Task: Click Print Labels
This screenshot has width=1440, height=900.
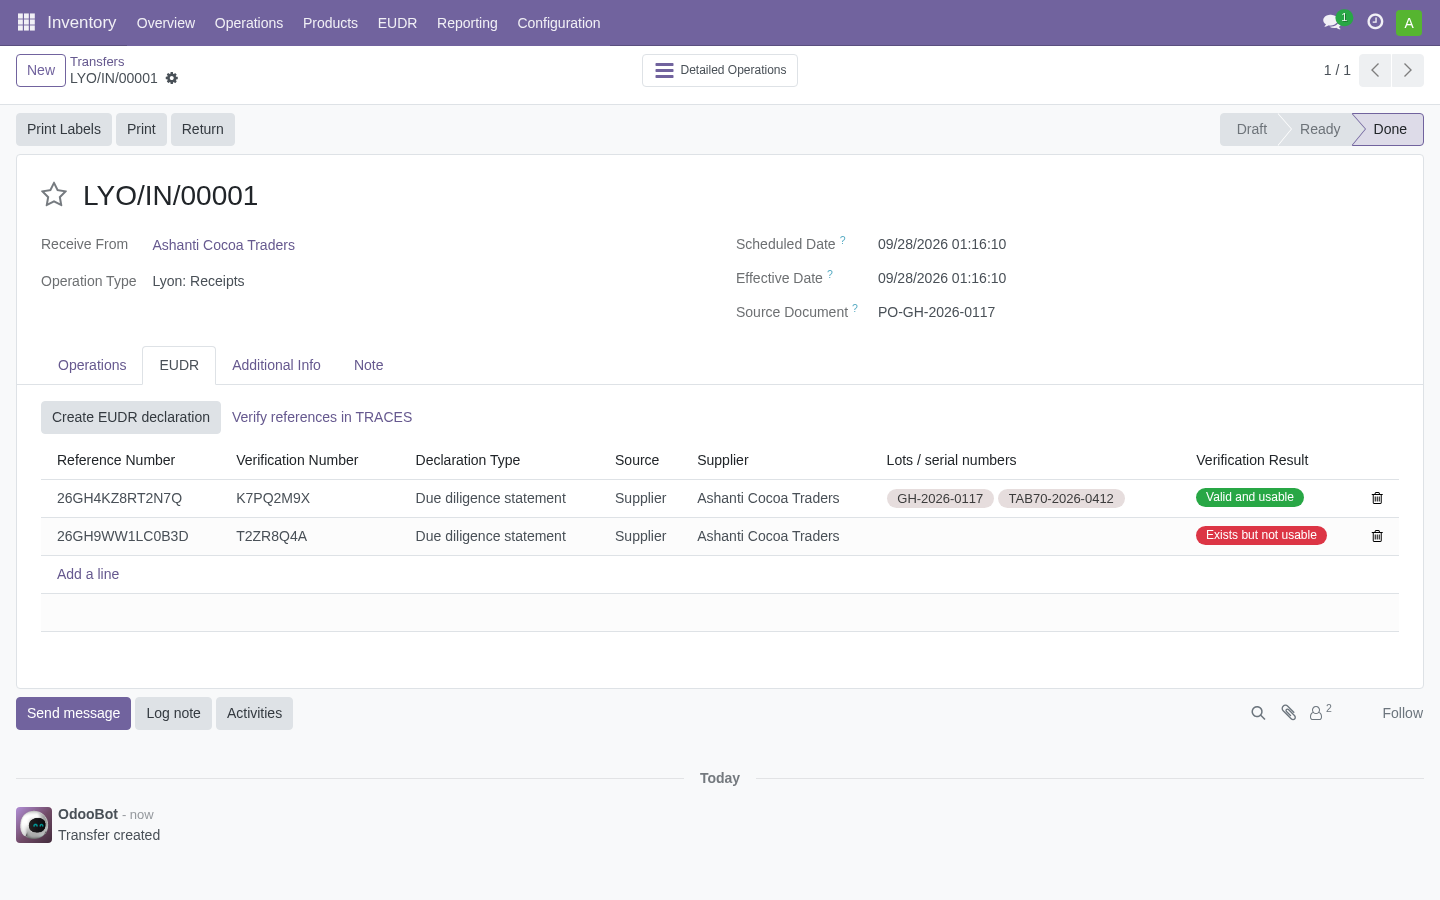Action: (64, 129)
